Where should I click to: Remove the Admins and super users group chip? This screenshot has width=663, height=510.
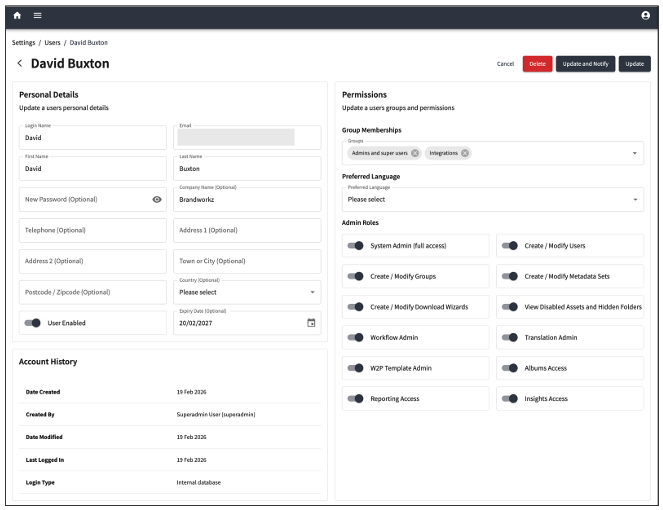pos(415,153)
